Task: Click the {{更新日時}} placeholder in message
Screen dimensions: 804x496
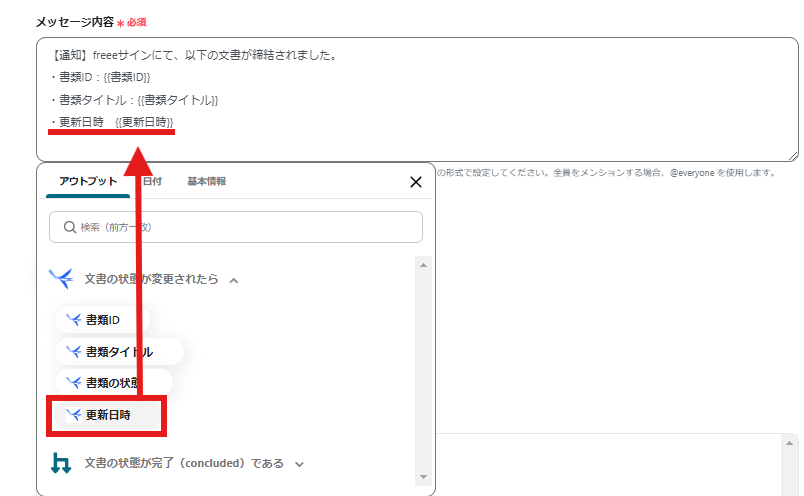Action: click(x=144, y=122)
